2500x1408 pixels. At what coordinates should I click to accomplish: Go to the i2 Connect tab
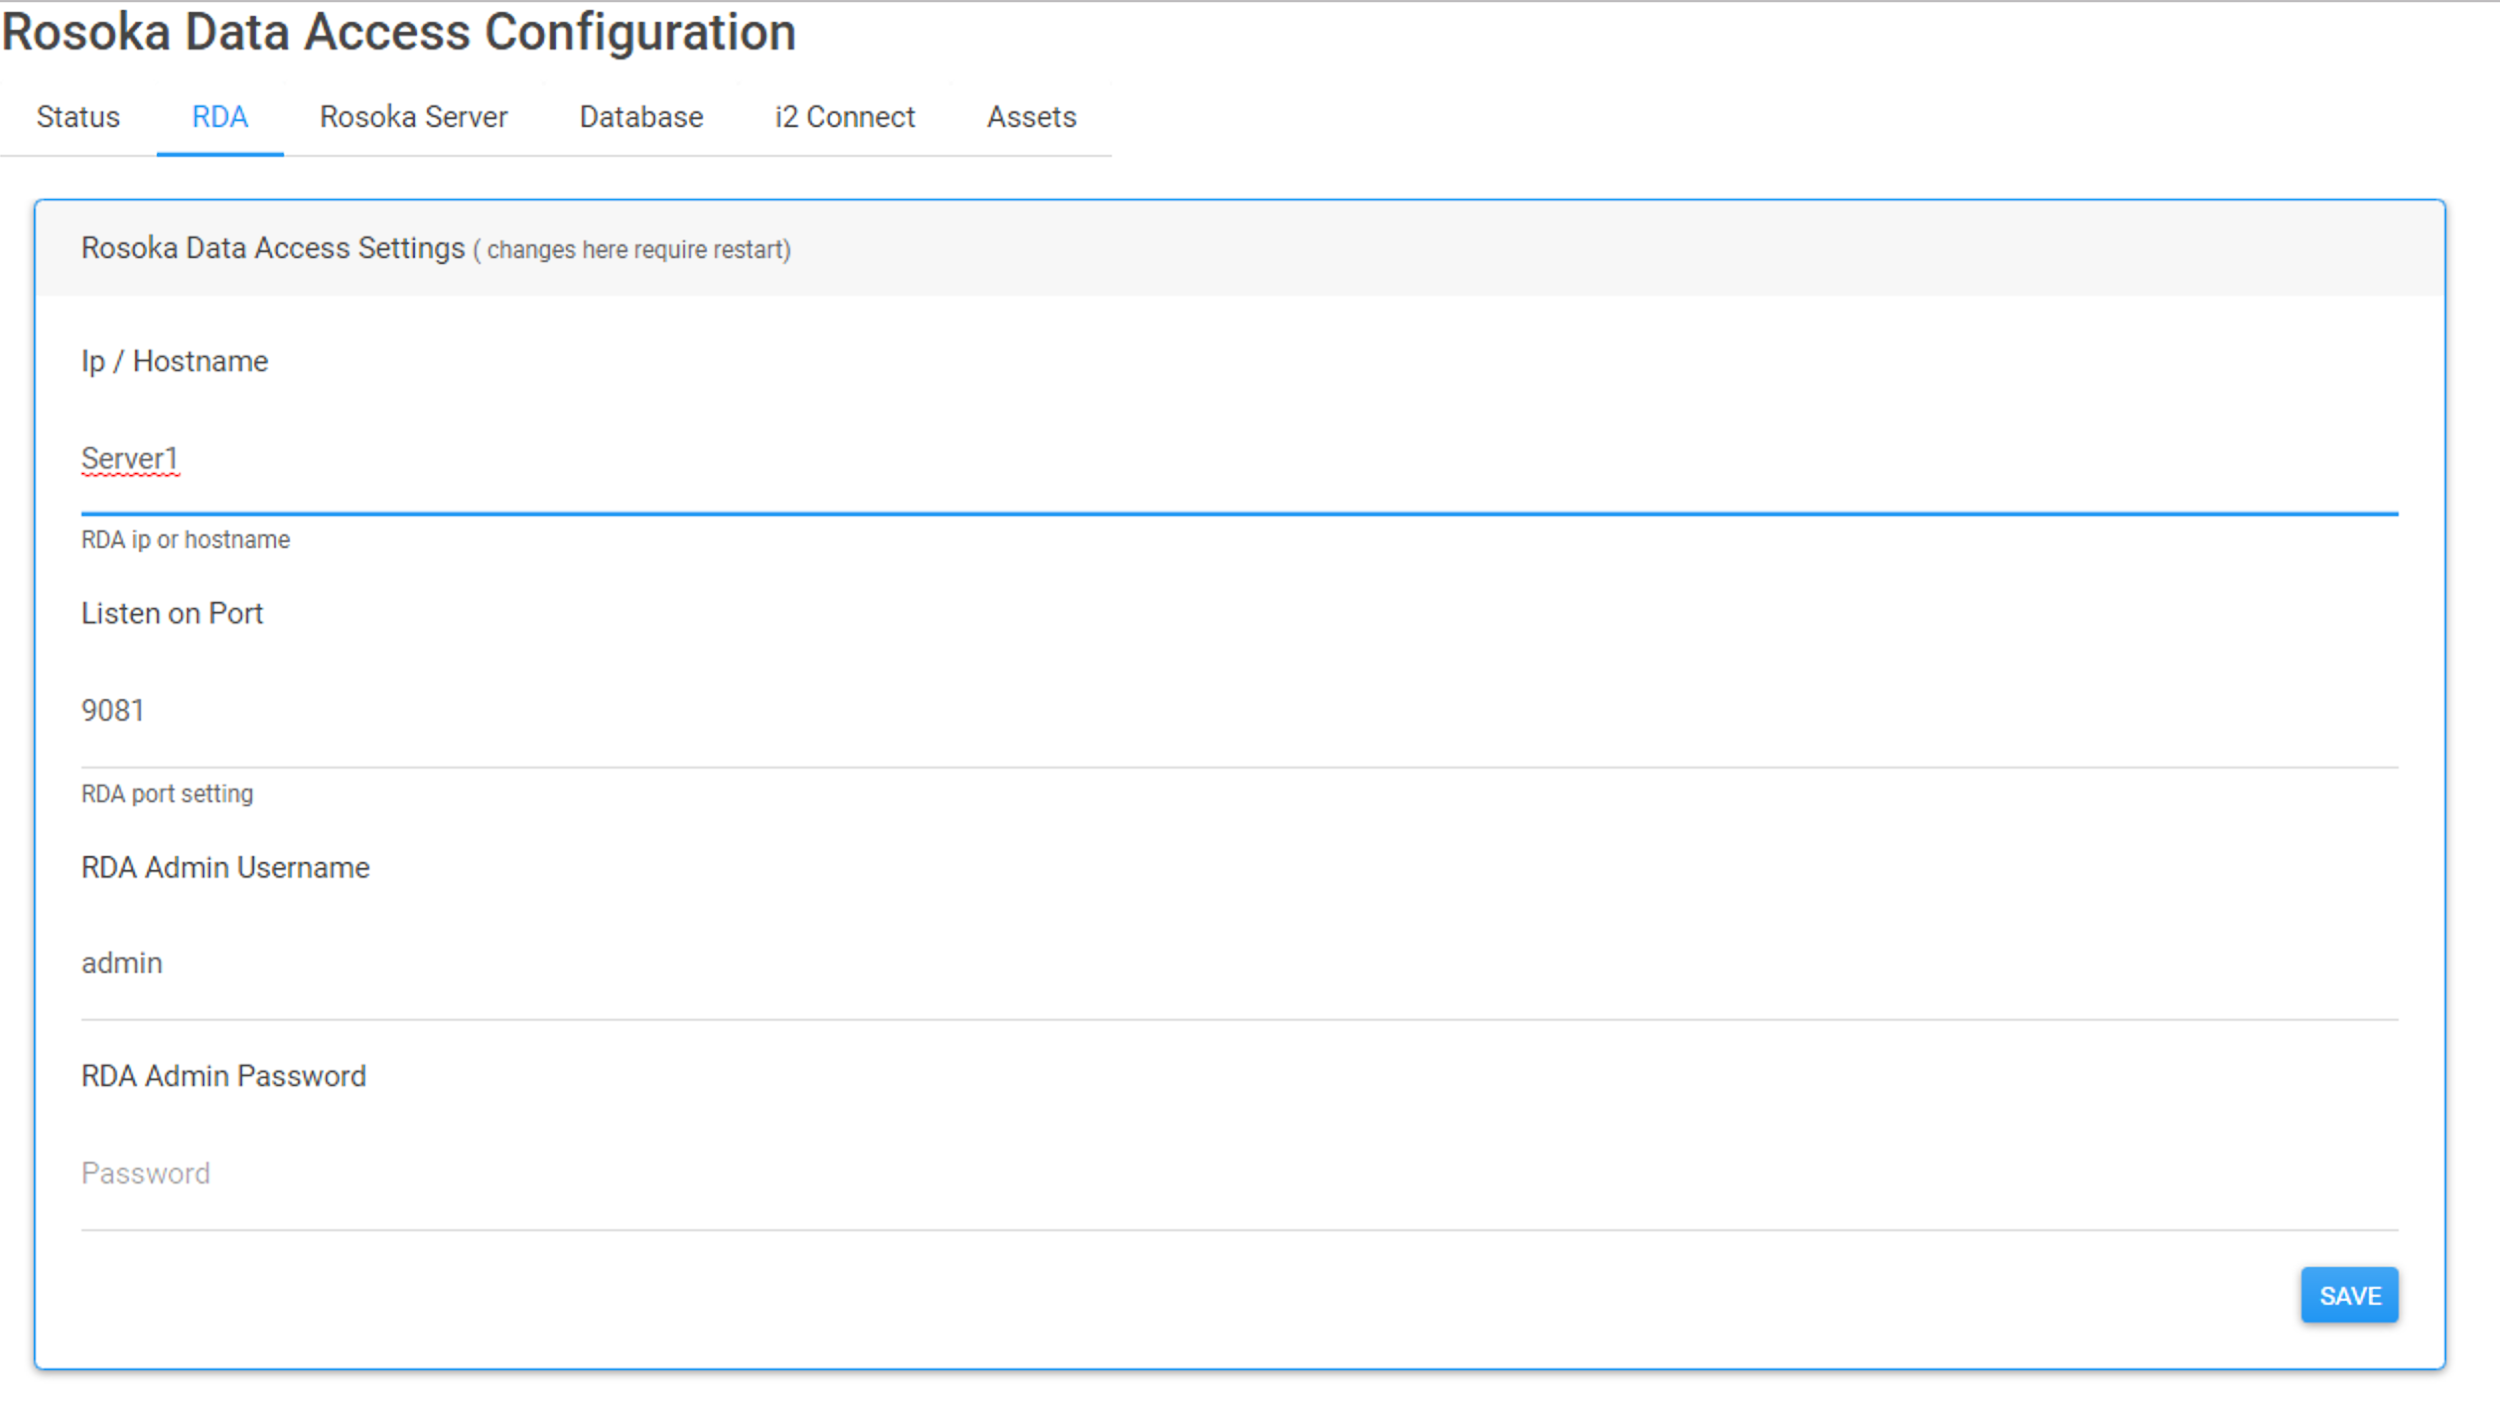pos(844,117)
